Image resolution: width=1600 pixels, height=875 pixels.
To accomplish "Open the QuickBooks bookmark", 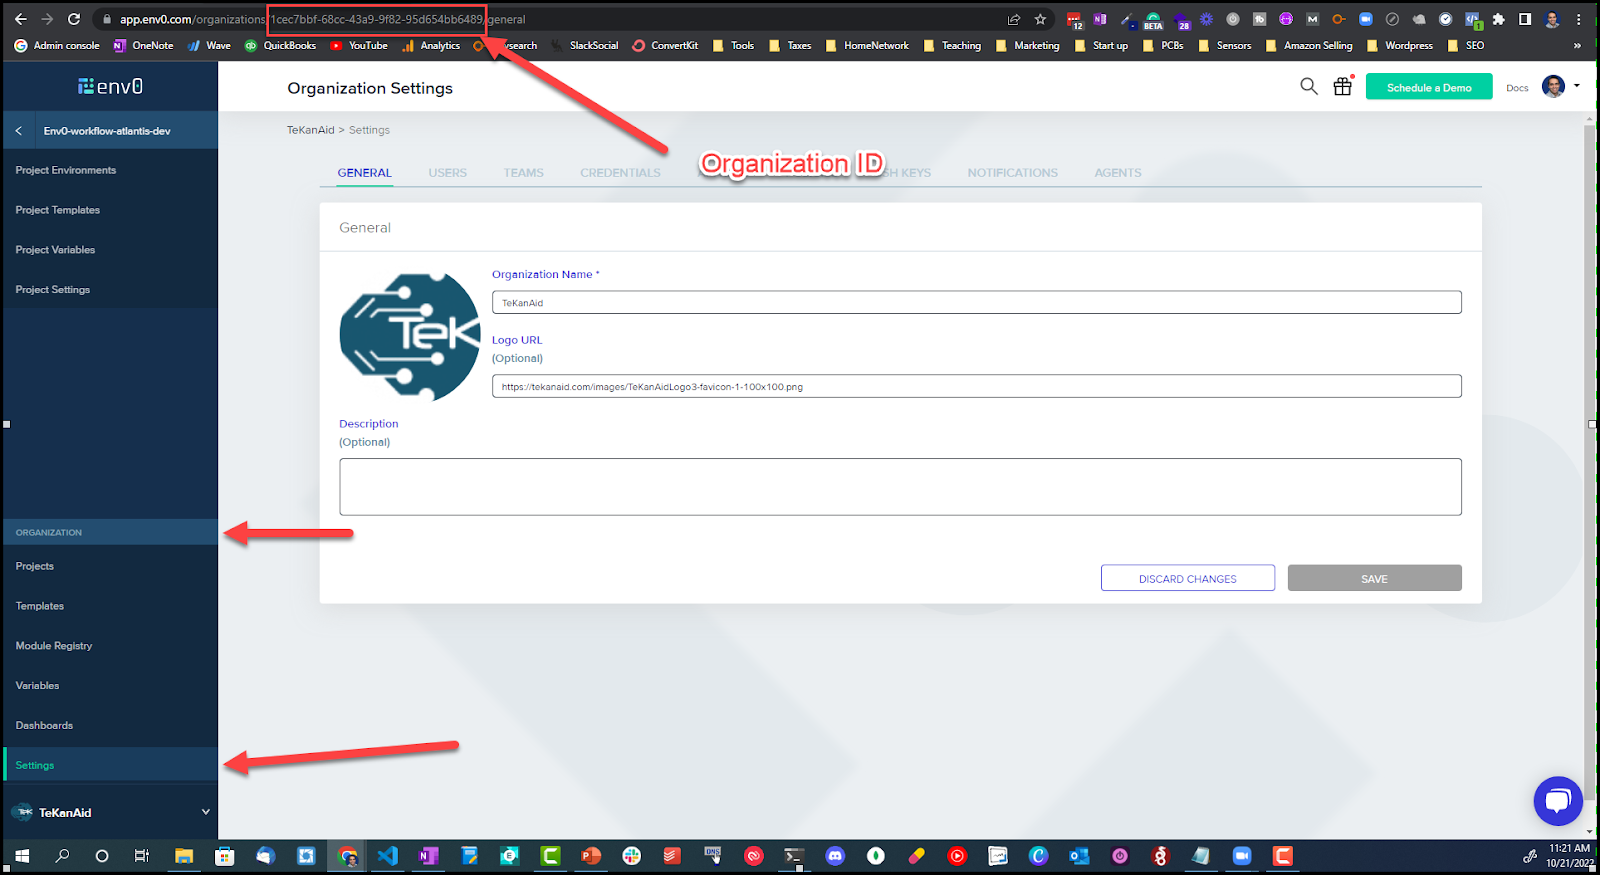I will (x=280, y=45).
